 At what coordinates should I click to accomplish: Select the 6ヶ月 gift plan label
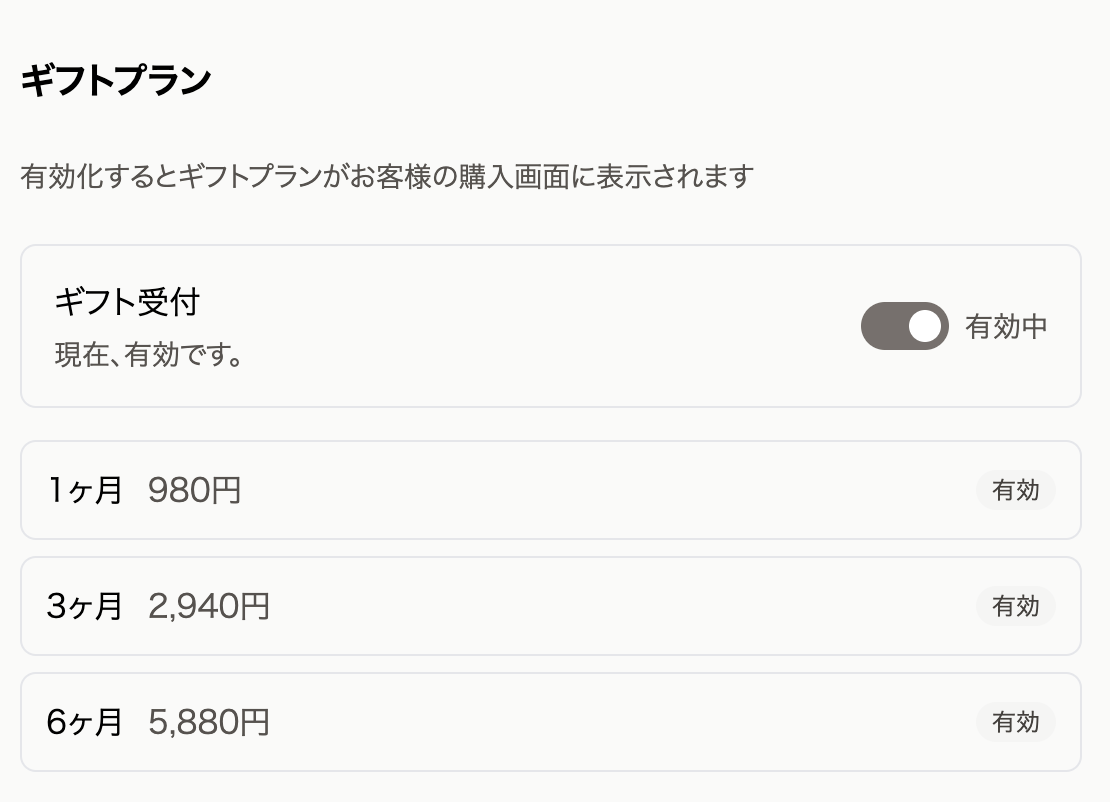tap(85, 722)
